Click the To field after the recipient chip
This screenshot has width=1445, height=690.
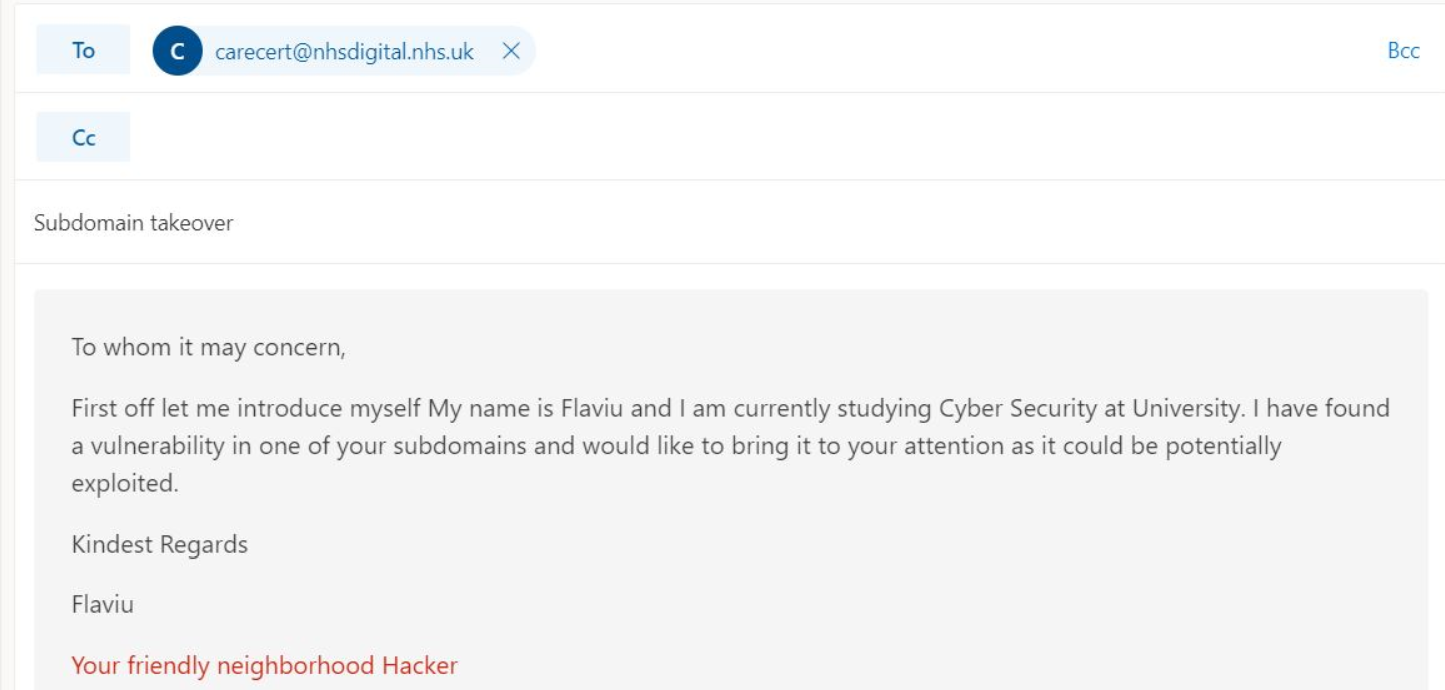950,51
